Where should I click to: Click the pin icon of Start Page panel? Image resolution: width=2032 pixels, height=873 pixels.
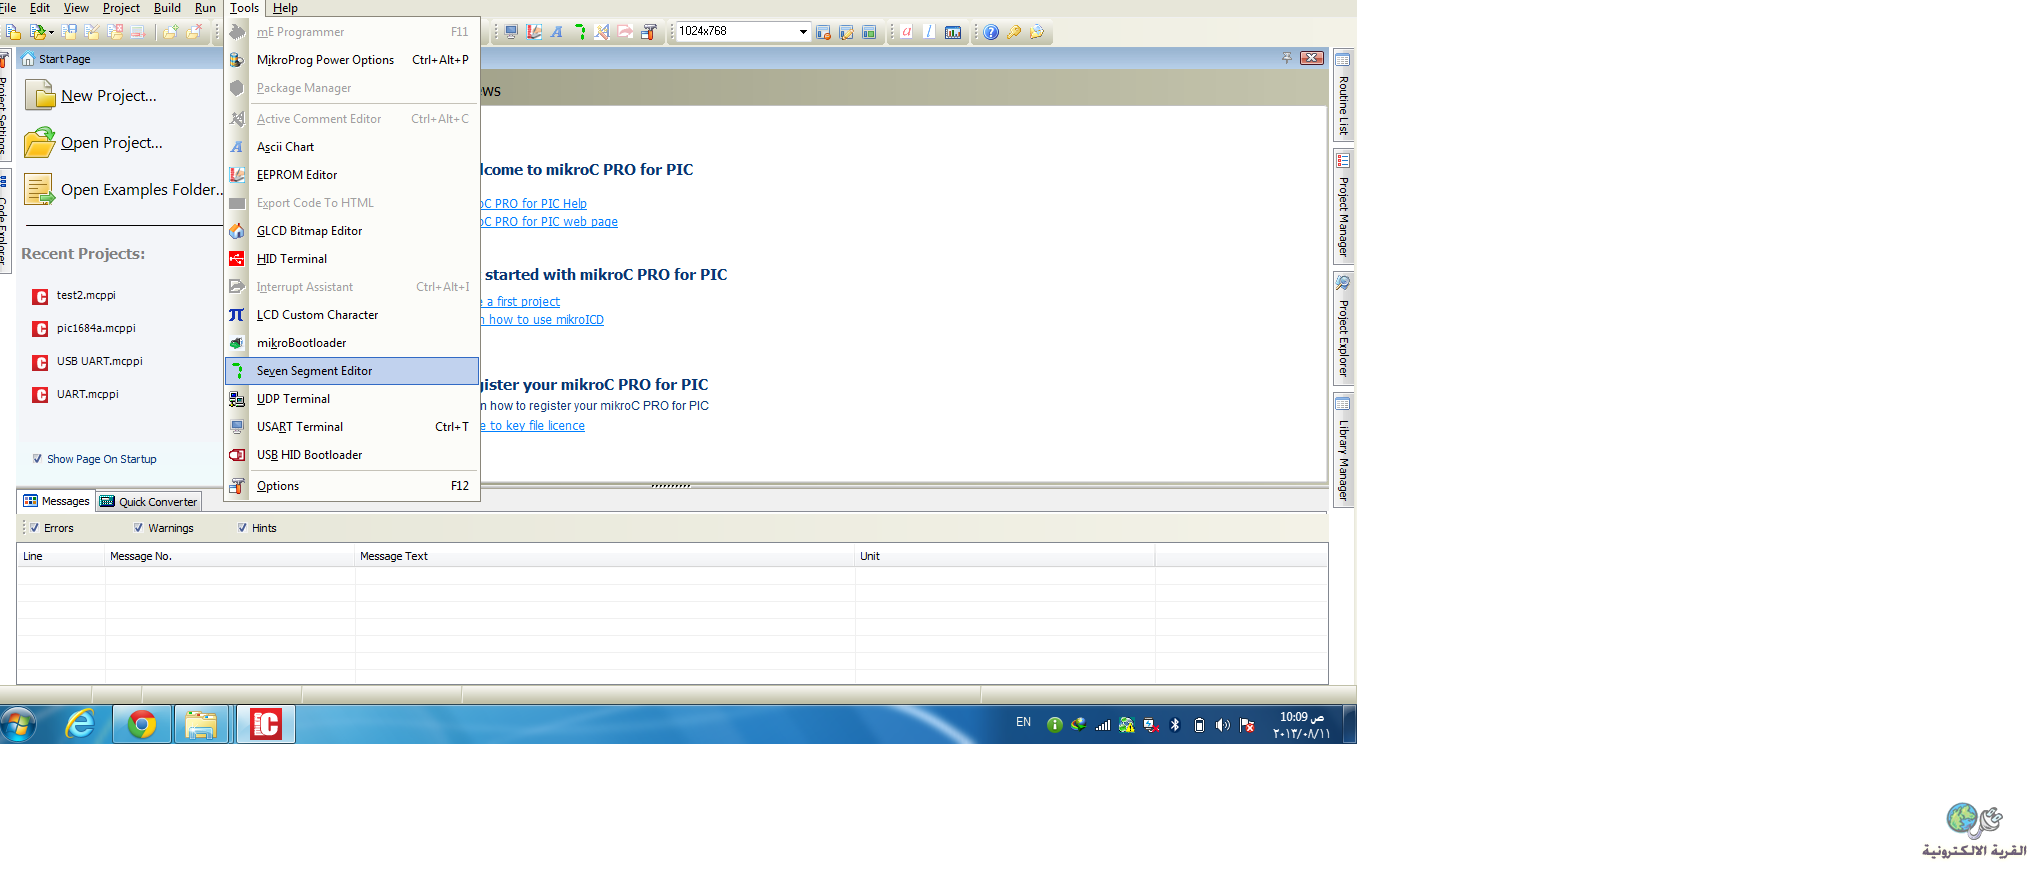point(1287,58)
